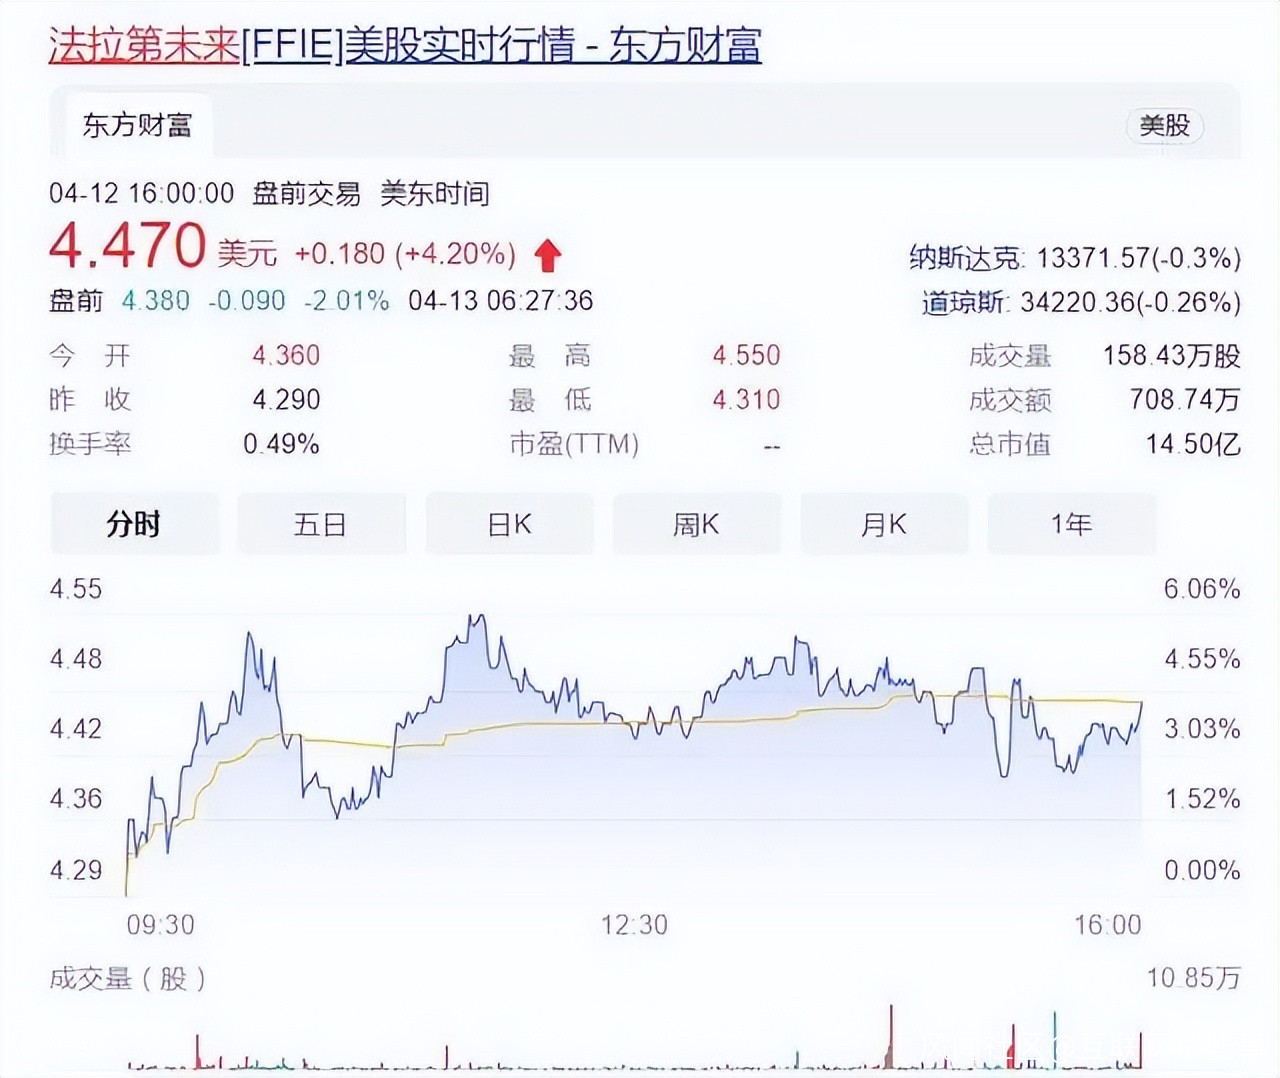Click the 道琼斯 index reading 34220.36
Screen dimensions: 1280x1078
click(1077, 302)
